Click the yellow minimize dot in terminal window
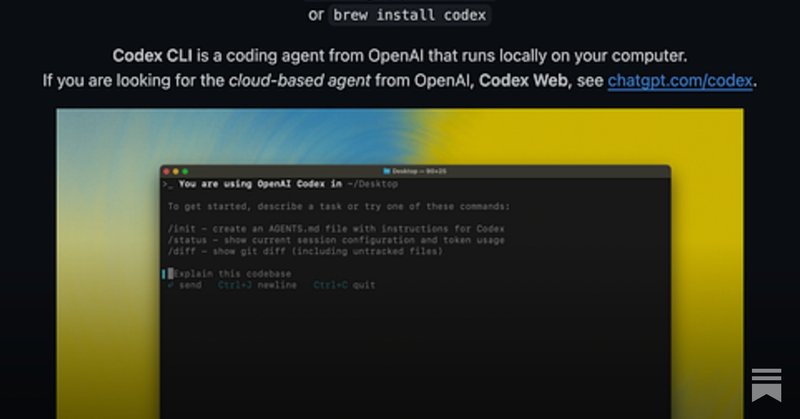This screenshot has width=800, height=419. coord(176,171)
